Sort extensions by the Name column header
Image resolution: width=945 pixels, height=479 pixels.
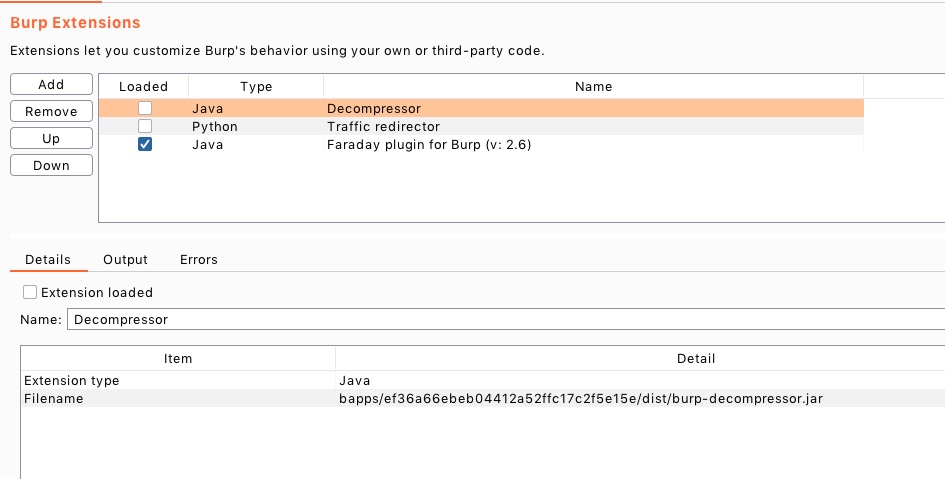coord(593,87)
